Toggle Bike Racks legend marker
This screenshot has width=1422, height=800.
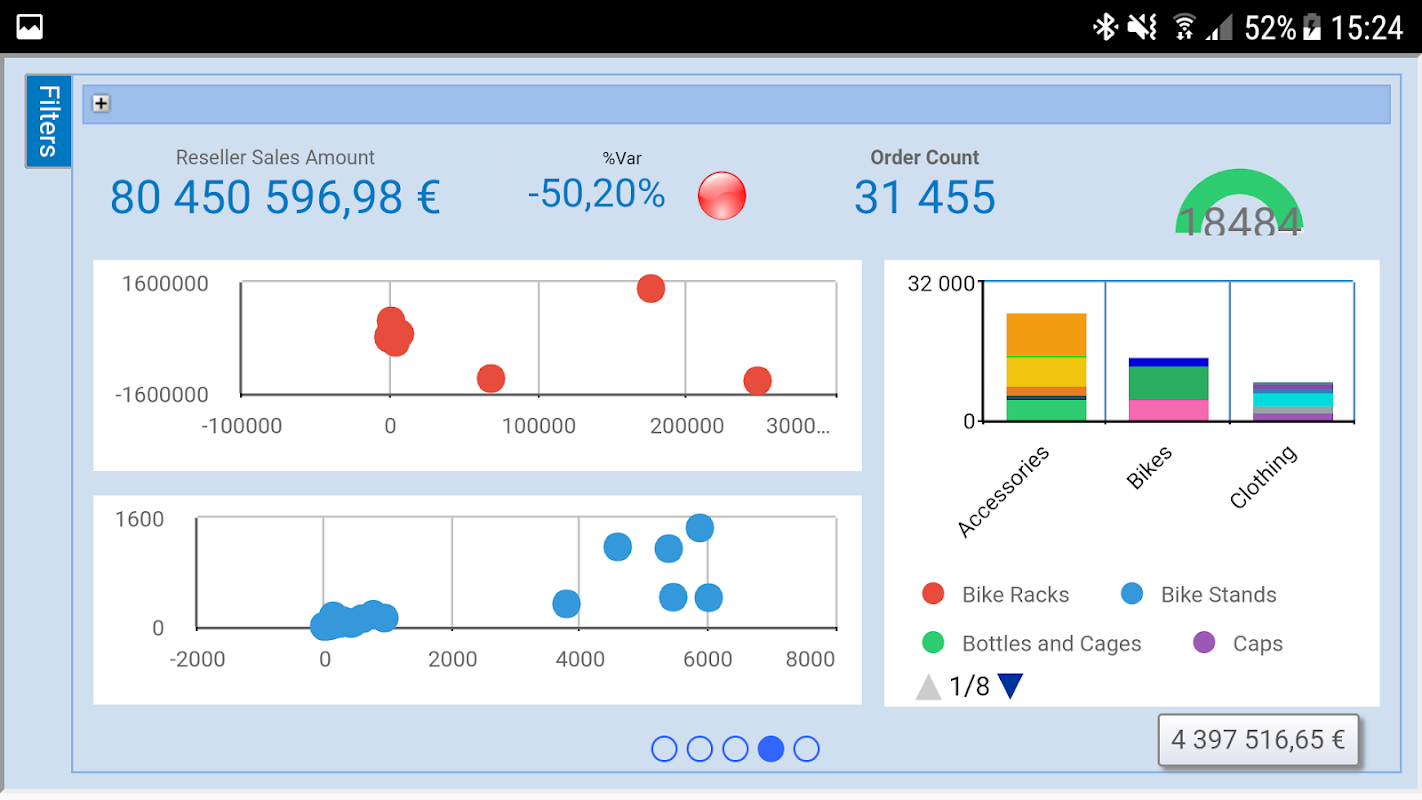point(933,594)
